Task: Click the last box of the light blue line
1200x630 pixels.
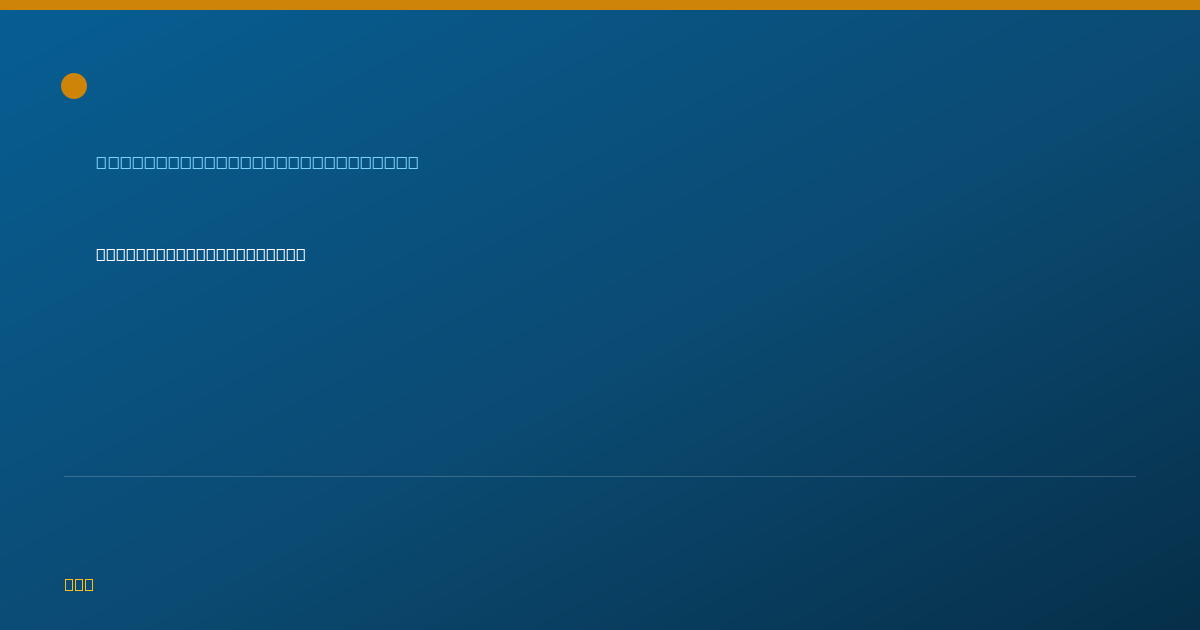Action: pos(413,162)
